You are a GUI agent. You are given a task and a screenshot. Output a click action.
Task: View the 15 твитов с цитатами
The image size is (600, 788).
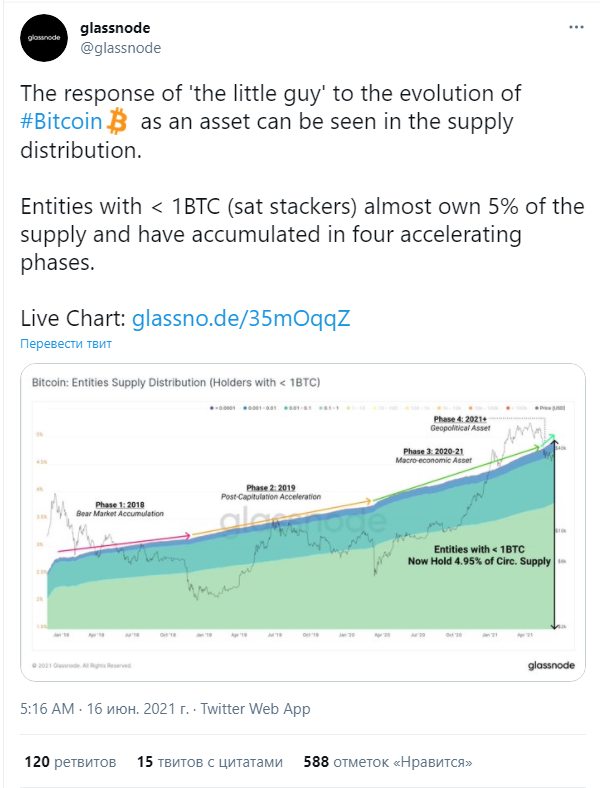210,762
